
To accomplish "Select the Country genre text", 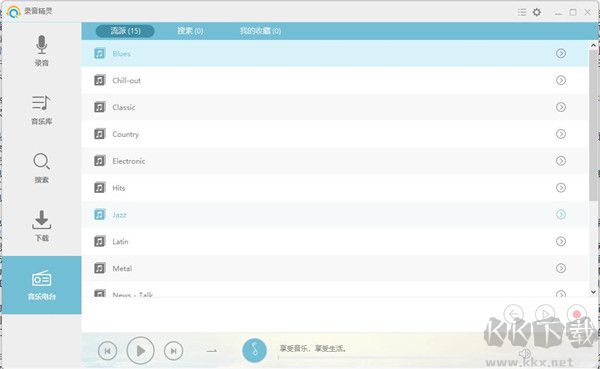I will click(126, 134).
